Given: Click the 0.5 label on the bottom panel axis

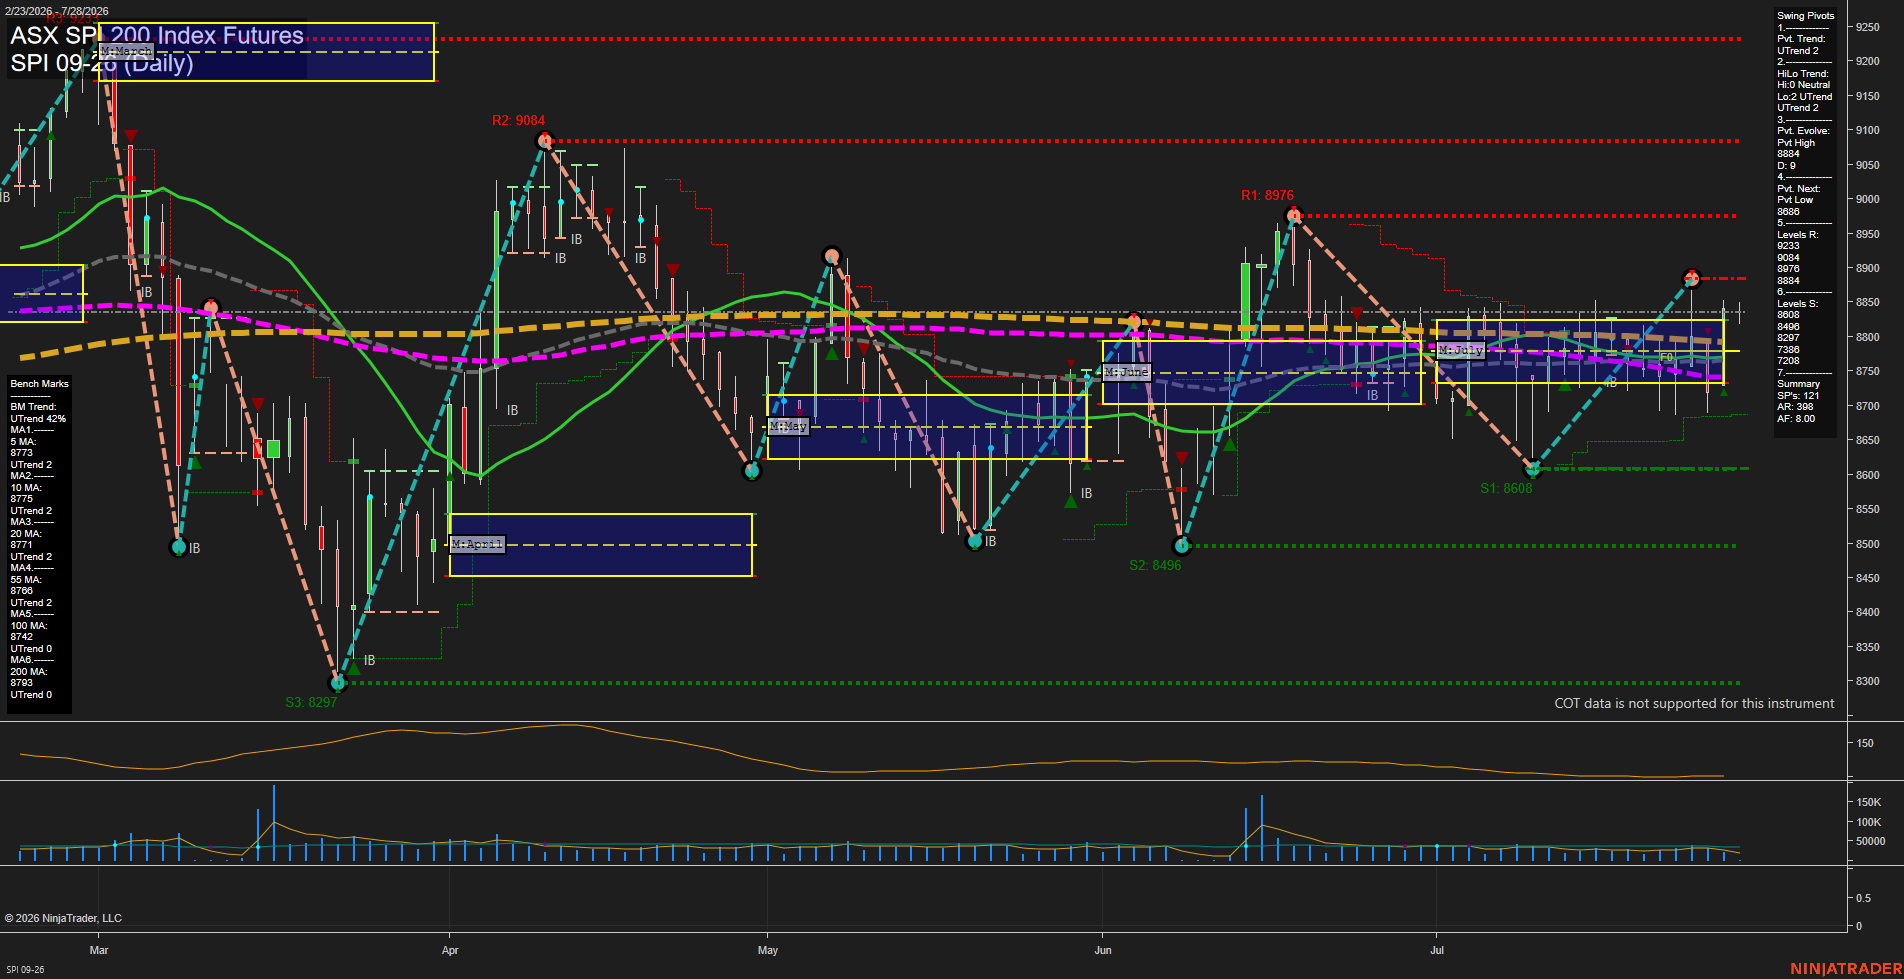Looking at the screenshot, I should (1863, 899).
